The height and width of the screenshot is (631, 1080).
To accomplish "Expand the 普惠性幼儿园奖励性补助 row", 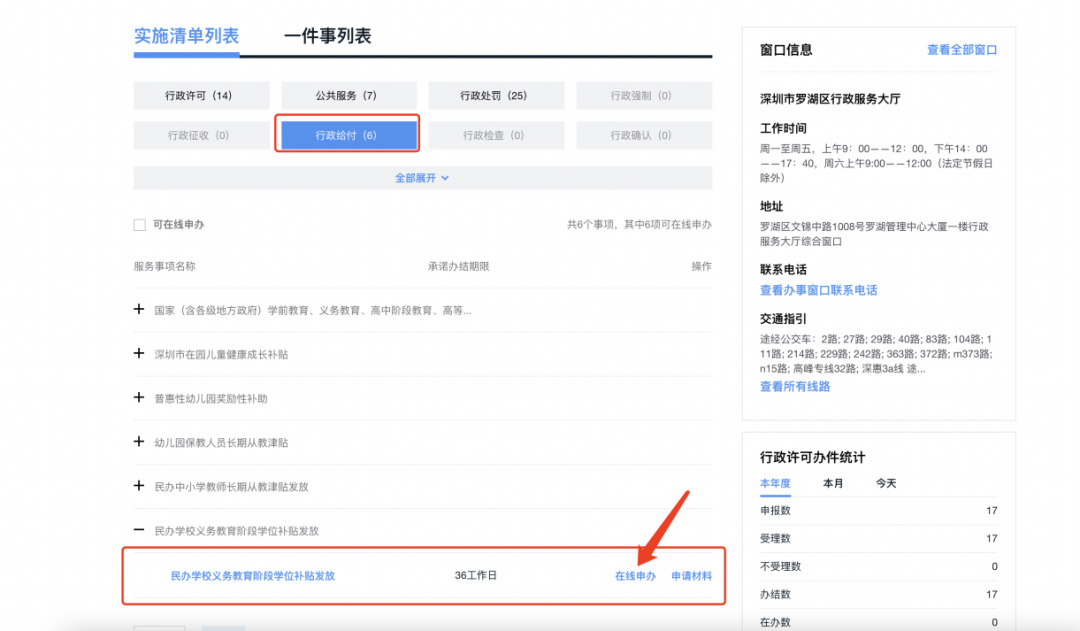I will [x=139, y=398].
